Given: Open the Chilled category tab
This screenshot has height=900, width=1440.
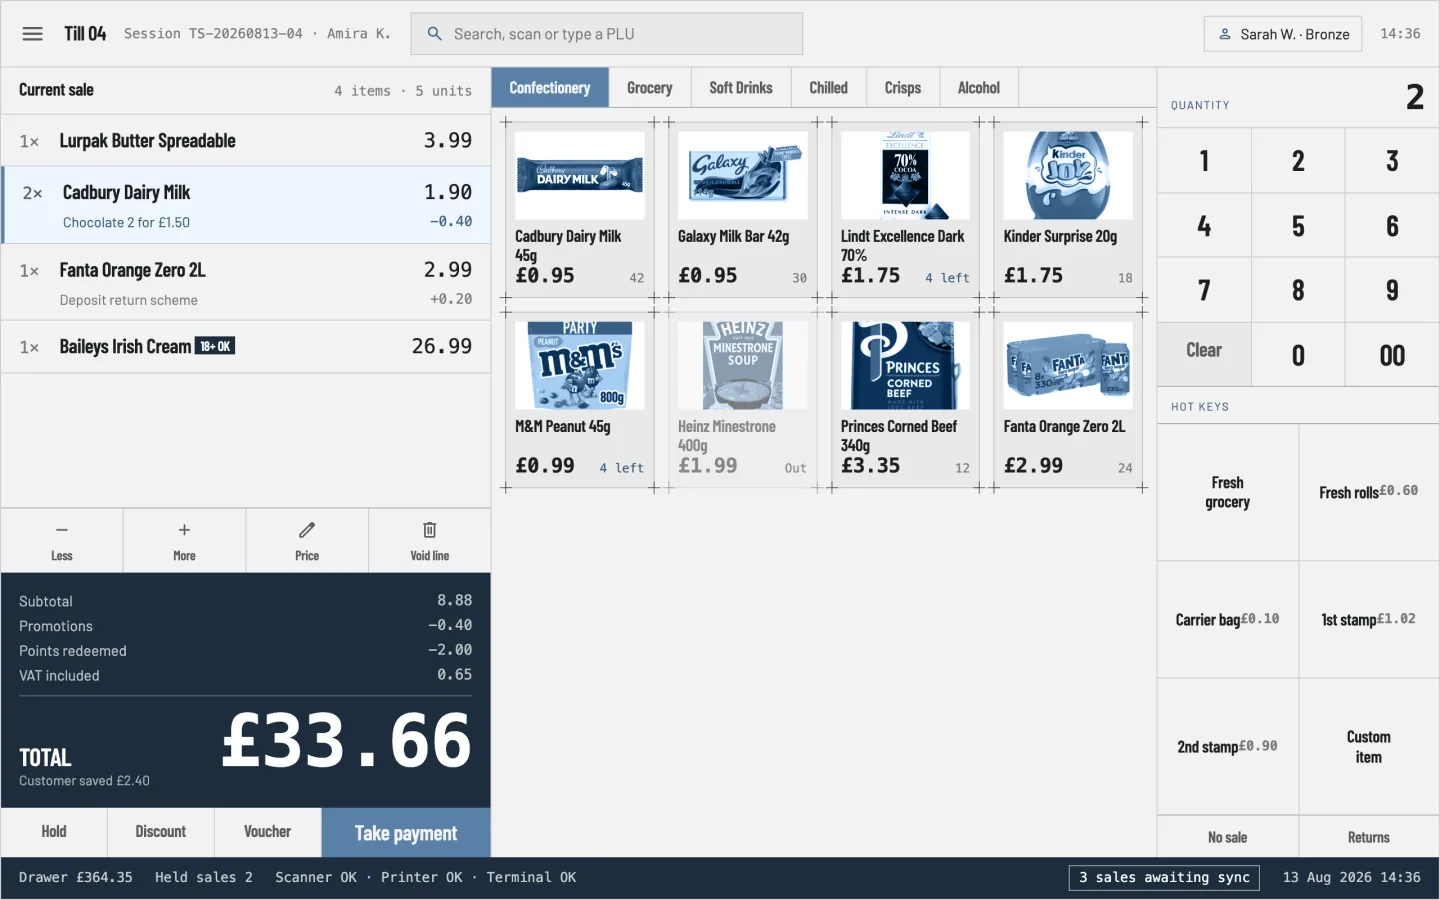Looking at the screenshot, I should point(829,88).
